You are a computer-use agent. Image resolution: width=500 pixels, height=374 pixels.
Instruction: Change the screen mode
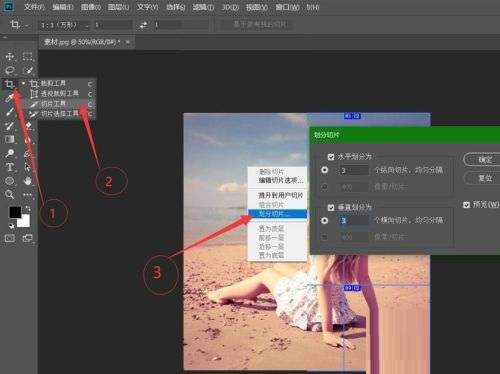click(27, 238)
